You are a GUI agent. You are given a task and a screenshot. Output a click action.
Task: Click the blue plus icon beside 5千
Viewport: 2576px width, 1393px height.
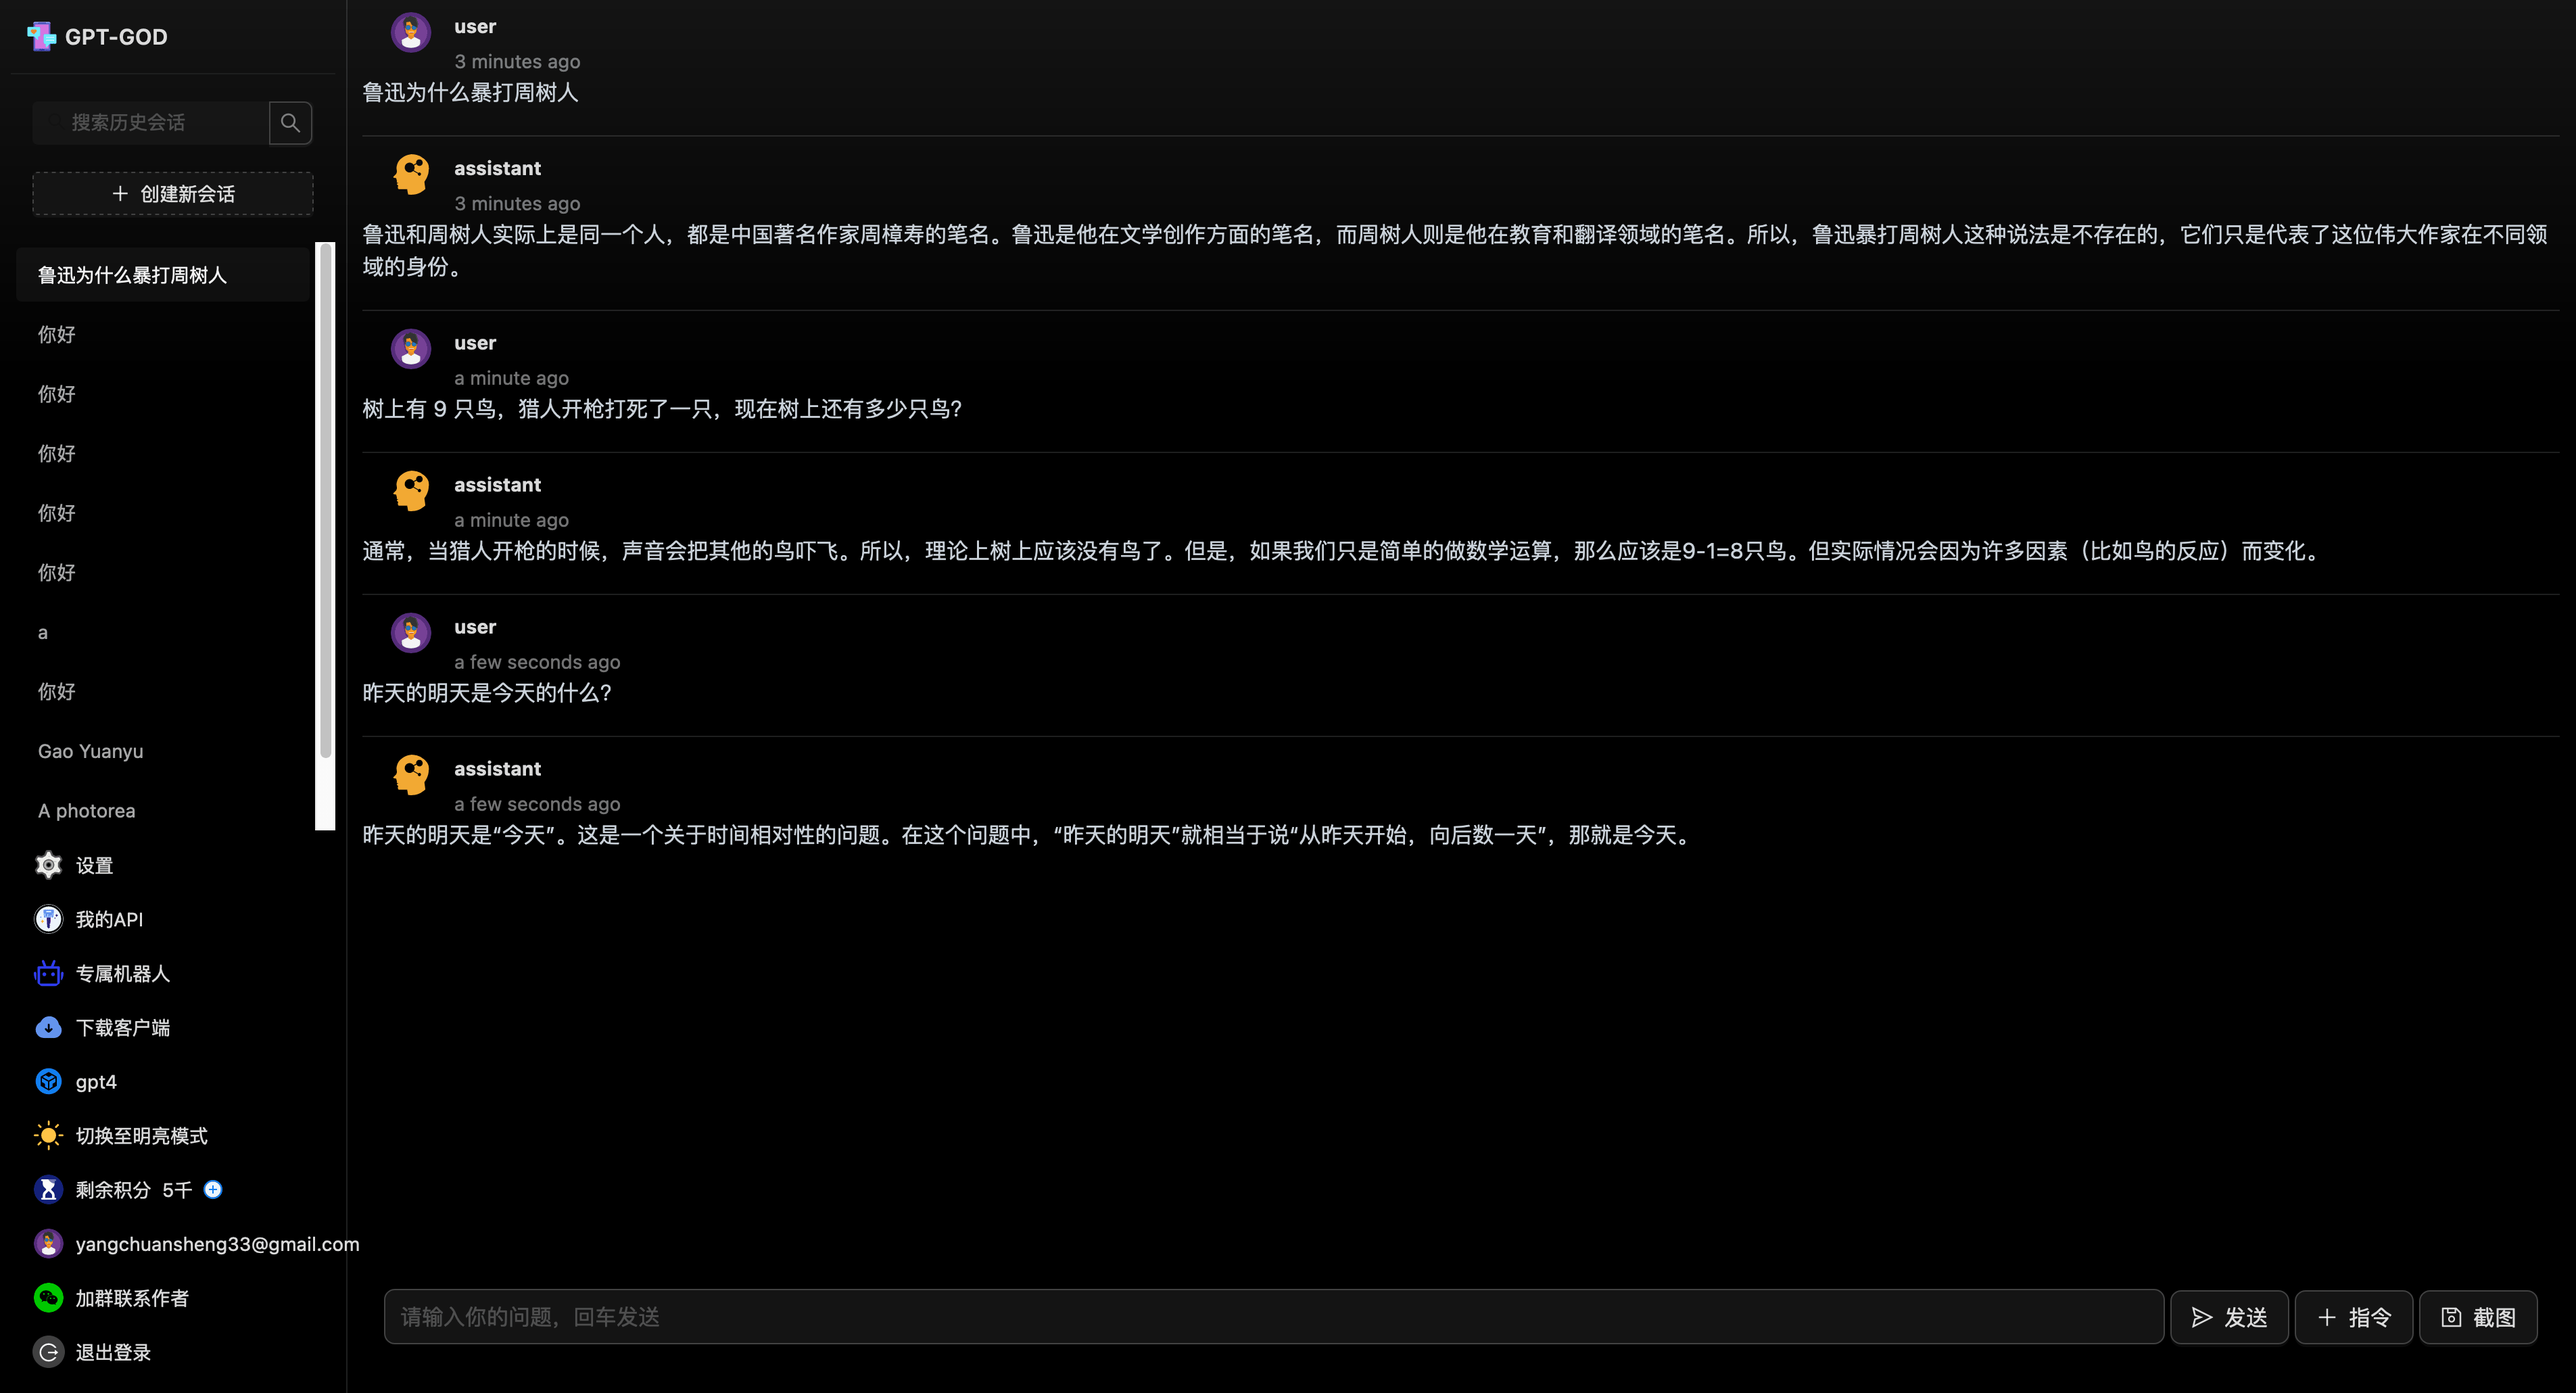tap(213, 1189)
